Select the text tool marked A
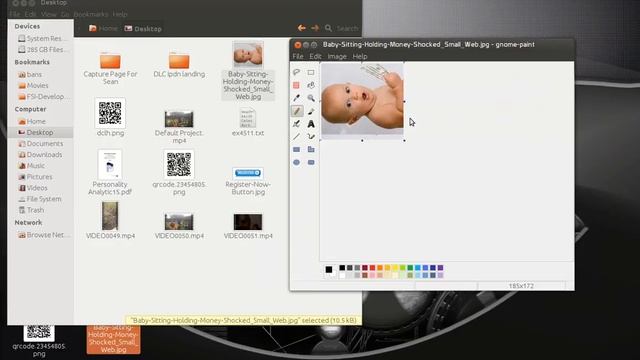Image resolution: width=640 pixels, height=360 pixels. pos(311,124)
